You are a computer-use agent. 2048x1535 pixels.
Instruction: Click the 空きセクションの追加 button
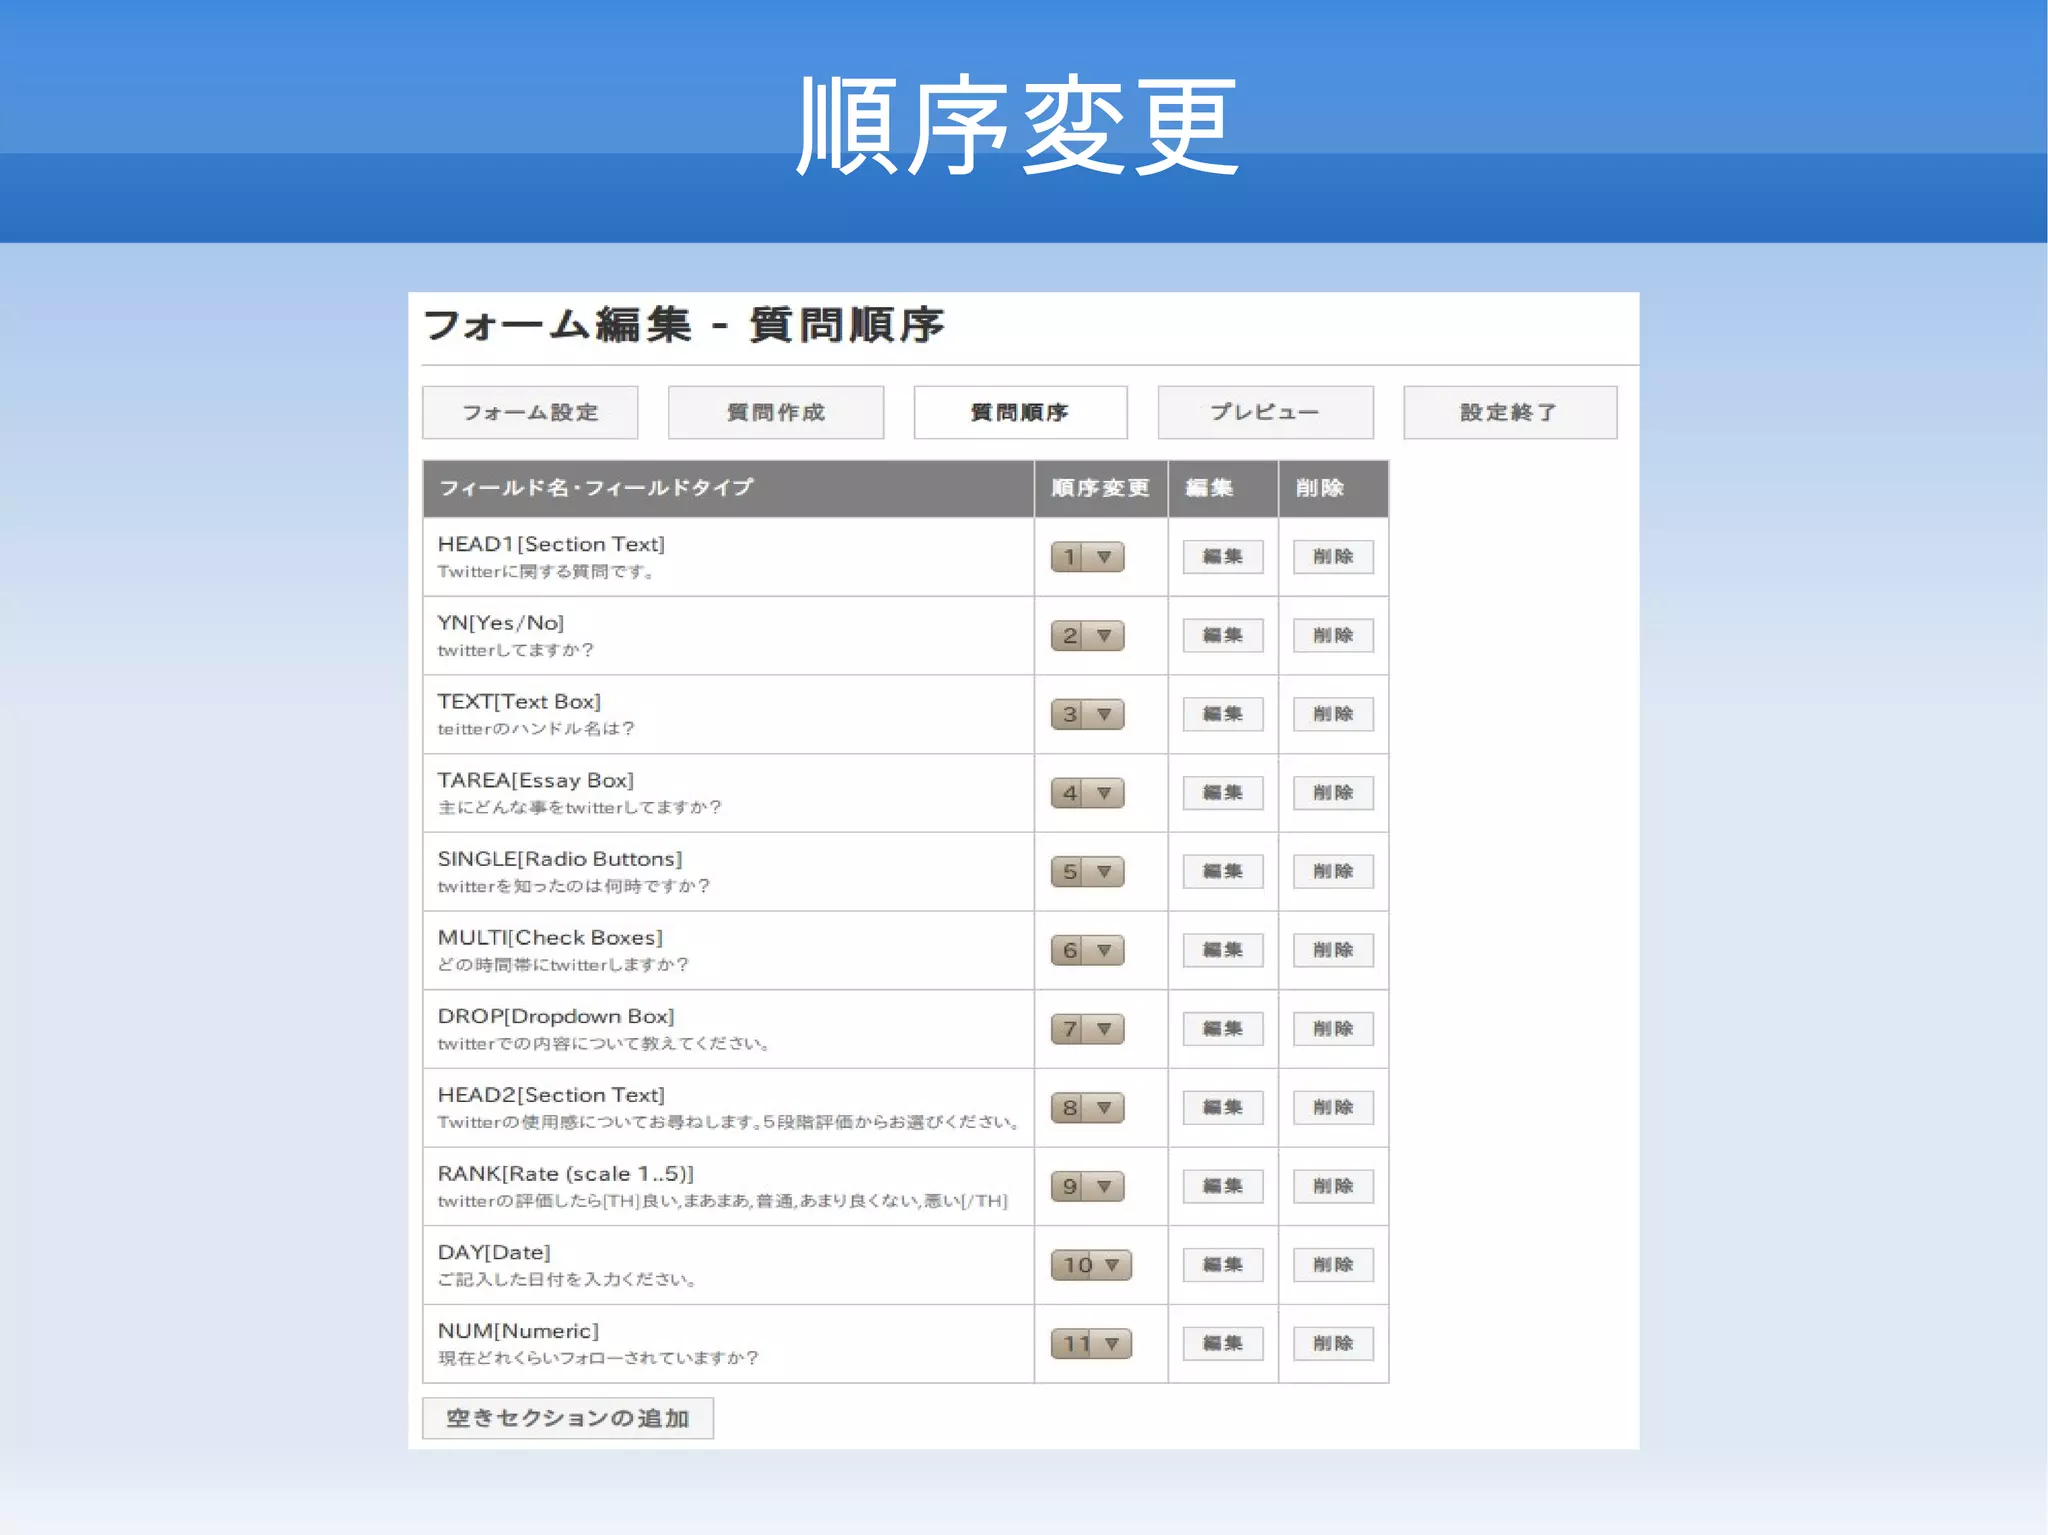[568, 1418]
